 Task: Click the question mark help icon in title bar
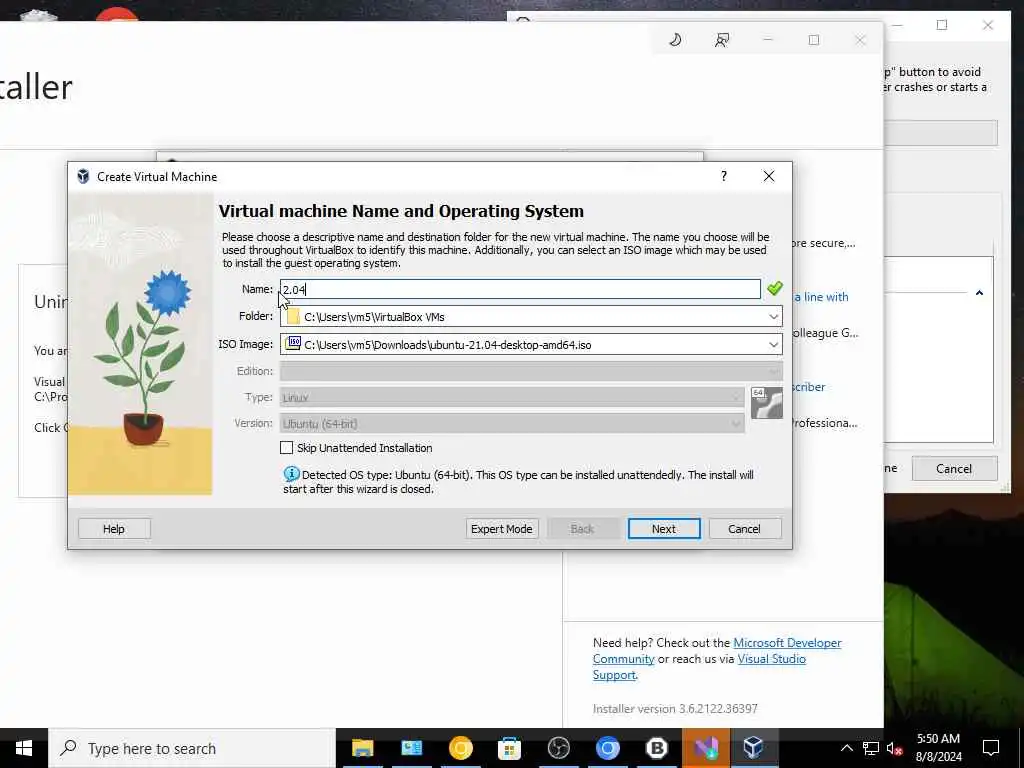[724, 176]
